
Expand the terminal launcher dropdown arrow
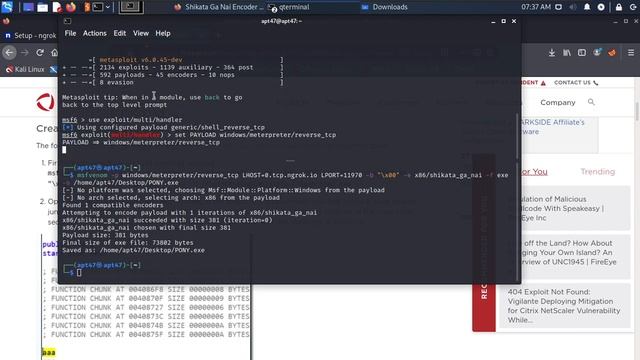[x=108, y=7]
